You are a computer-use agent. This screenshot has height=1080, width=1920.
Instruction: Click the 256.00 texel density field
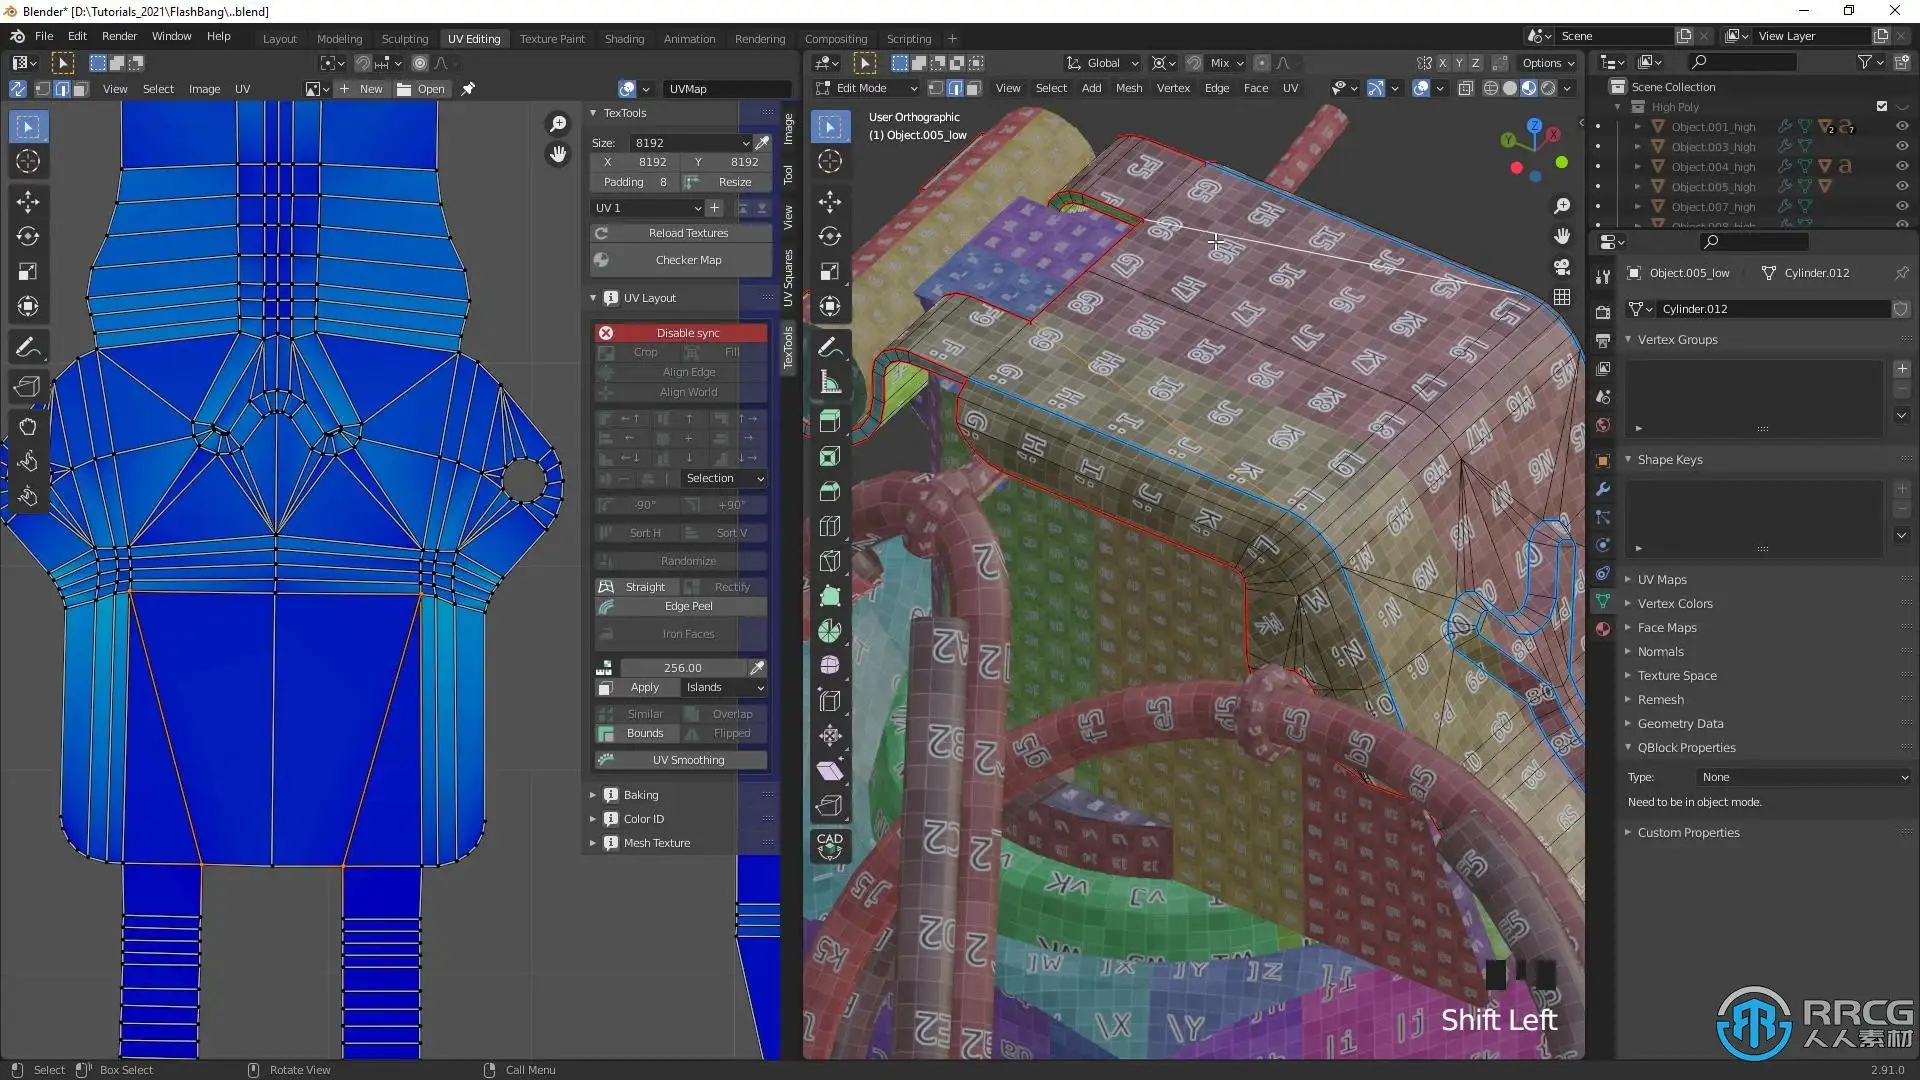(683, 668)
